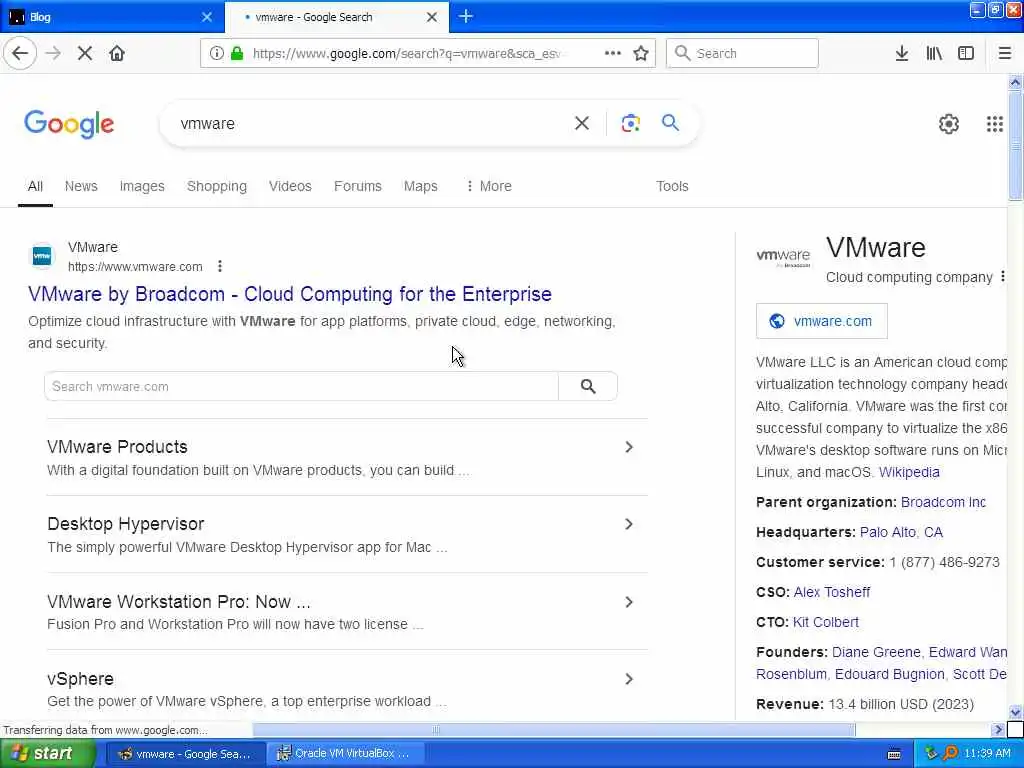Open the vmware.com button in knowledge panel
Screen dimensions: 1024x768
tap(822, 321)
